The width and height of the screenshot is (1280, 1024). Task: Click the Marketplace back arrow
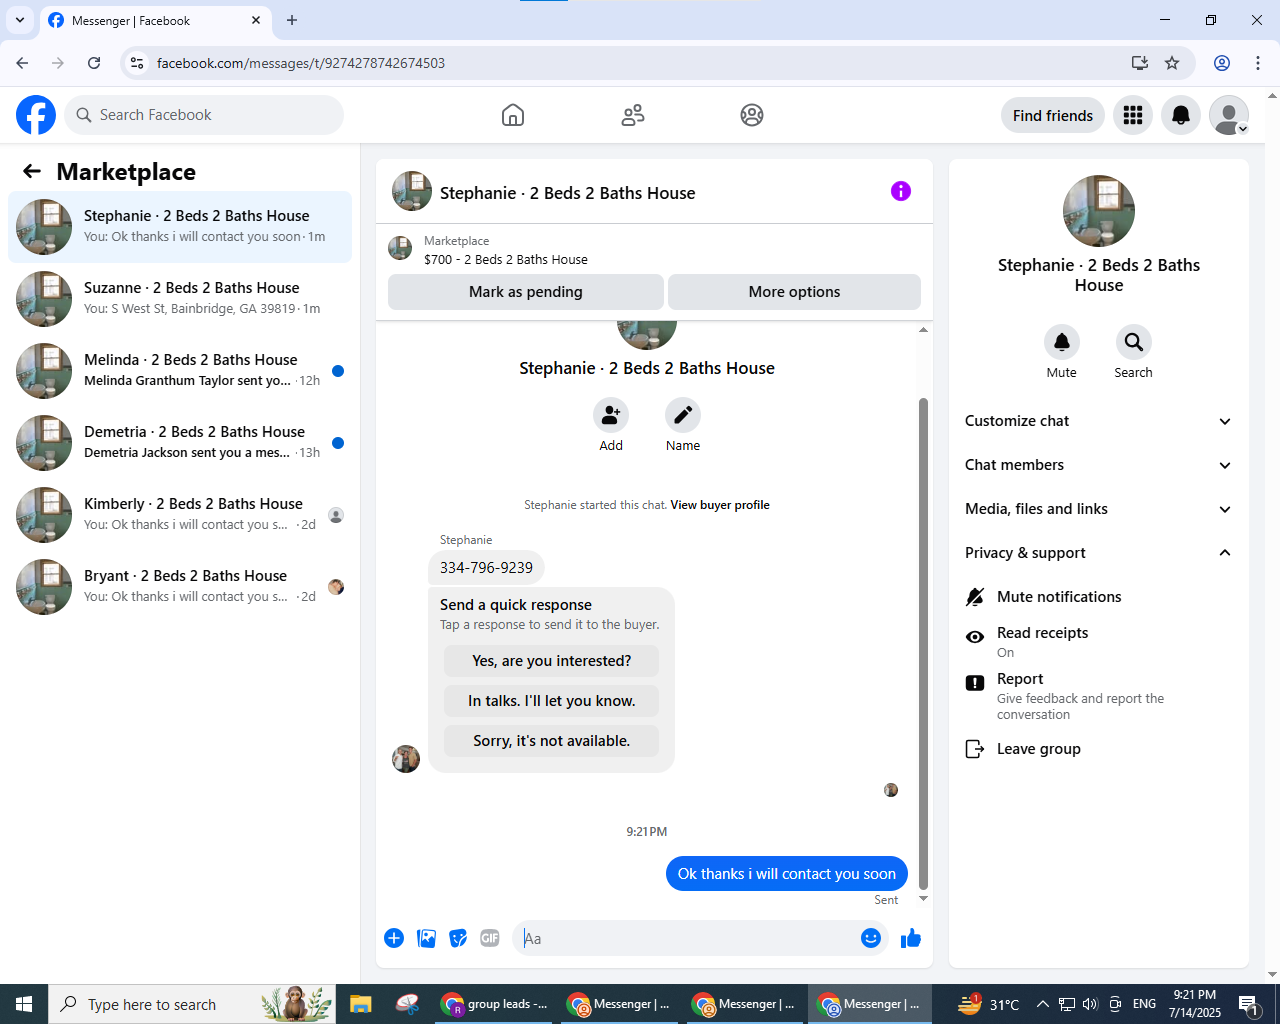click(x=32, y=171)
